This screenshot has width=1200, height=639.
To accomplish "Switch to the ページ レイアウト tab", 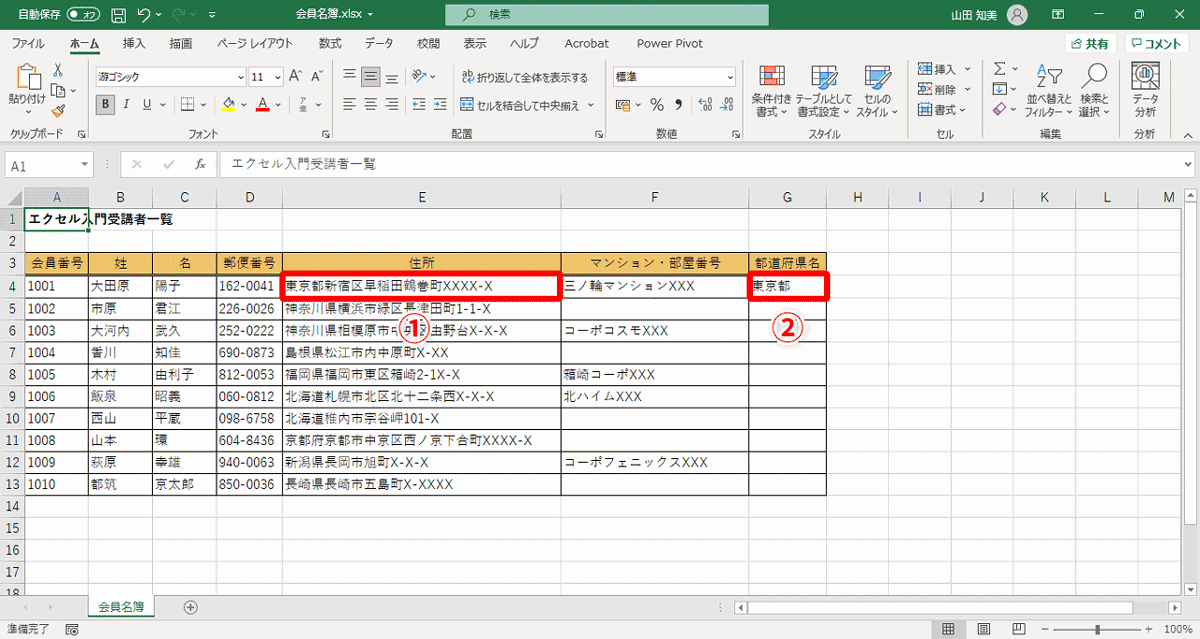I will pyautogui.click(x=255, y=44).
